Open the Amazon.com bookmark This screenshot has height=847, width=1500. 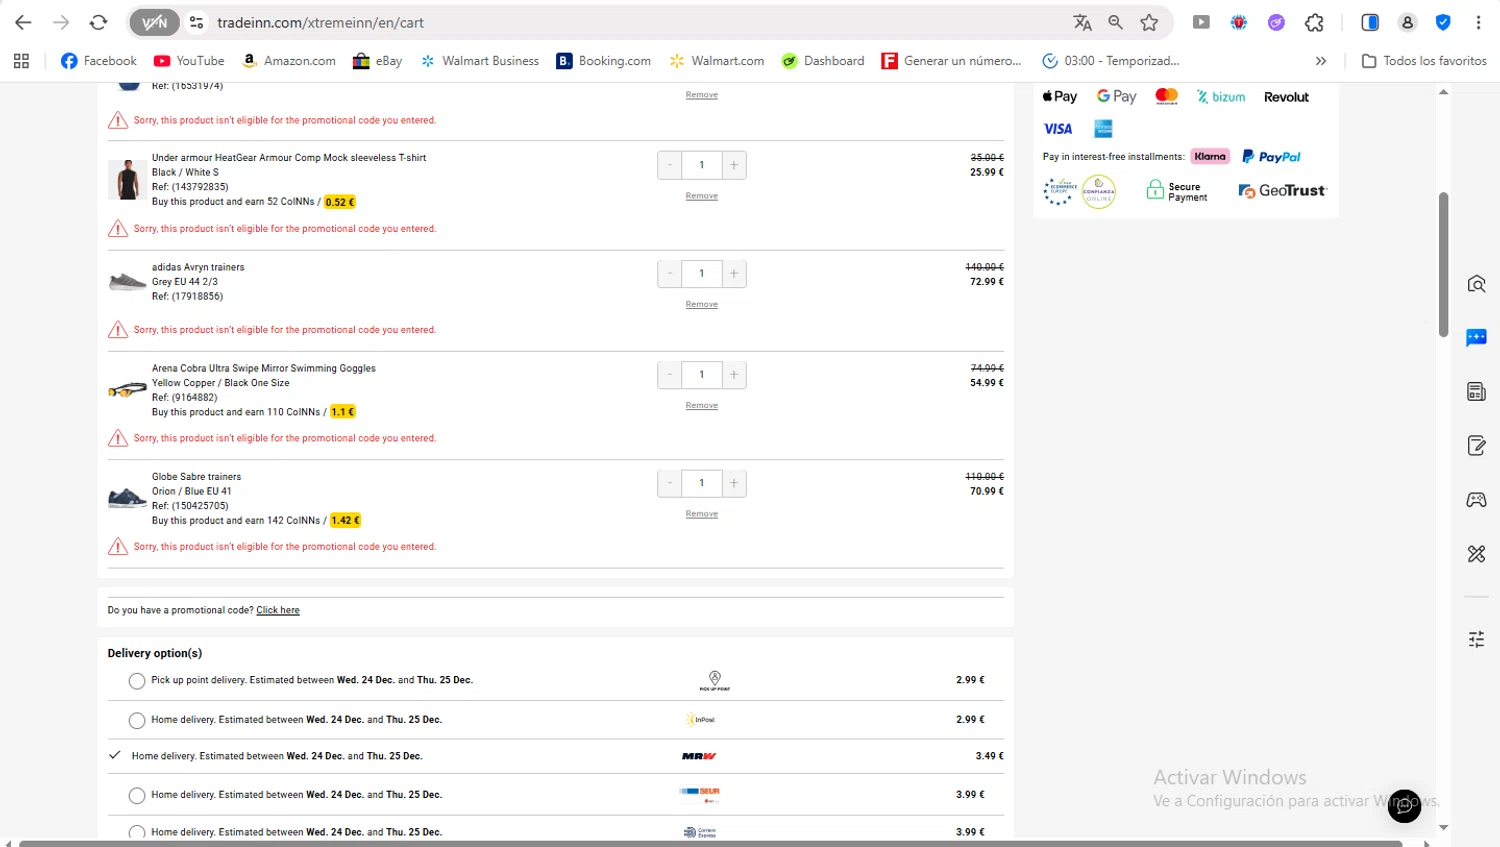[x=289, y=61]
